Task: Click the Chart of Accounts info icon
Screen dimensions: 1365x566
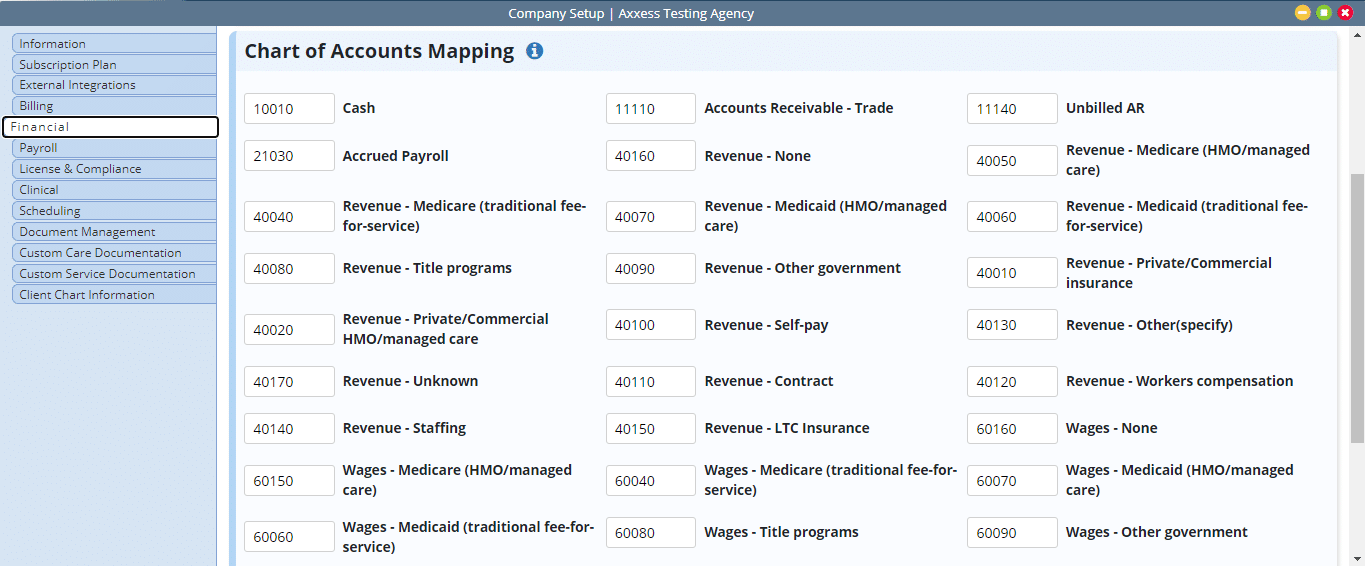Action: click(x=535, y=51)
